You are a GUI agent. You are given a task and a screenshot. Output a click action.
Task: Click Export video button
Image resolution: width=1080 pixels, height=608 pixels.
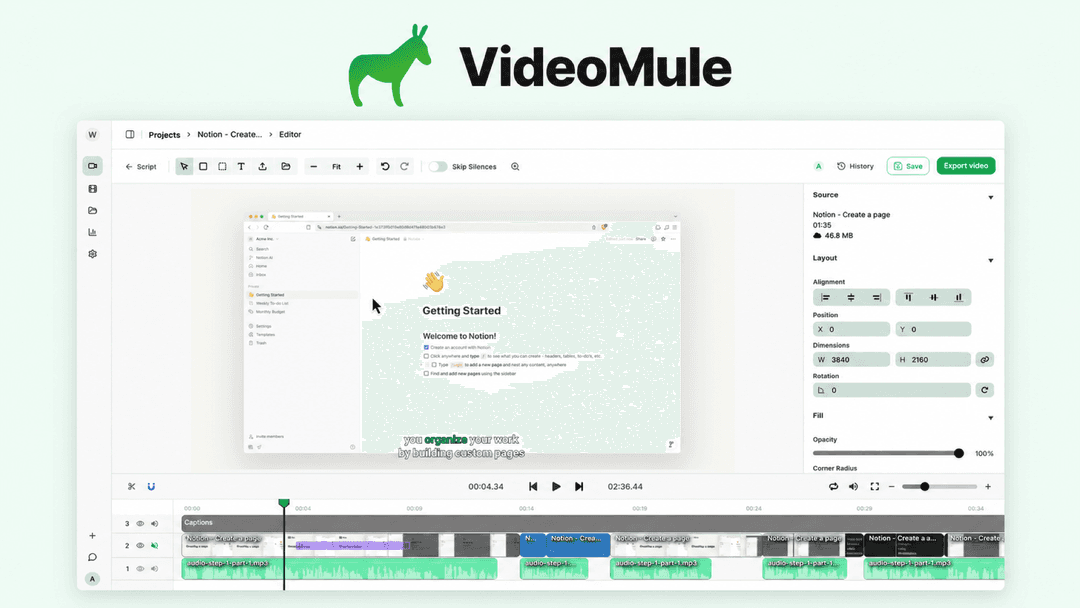pos(966,166)
